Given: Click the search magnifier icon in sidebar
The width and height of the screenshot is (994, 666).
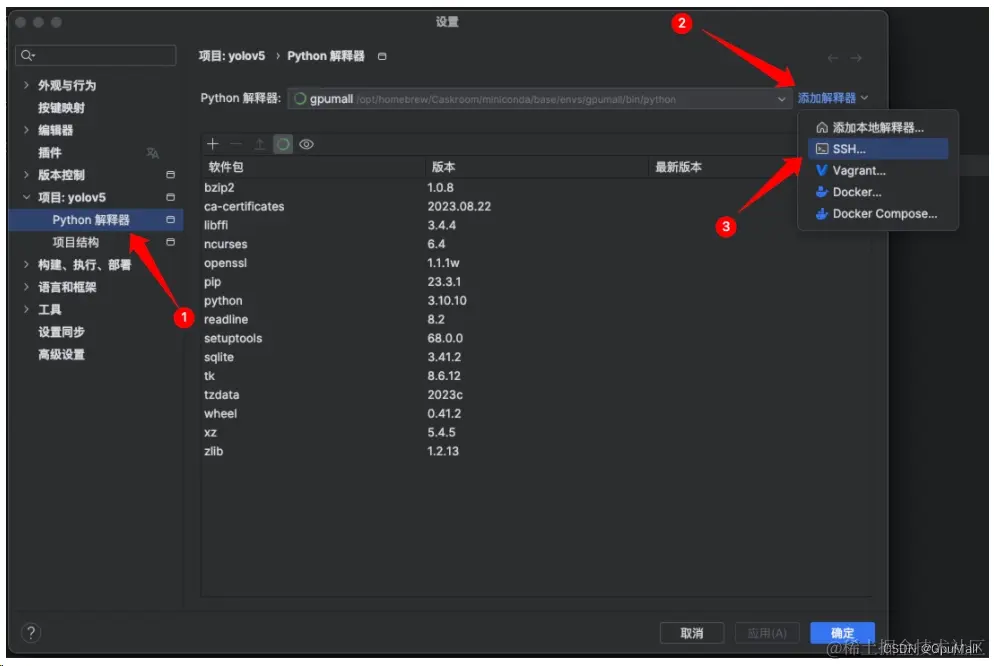Looking at the screenshot, I should (x=27, y=55).
